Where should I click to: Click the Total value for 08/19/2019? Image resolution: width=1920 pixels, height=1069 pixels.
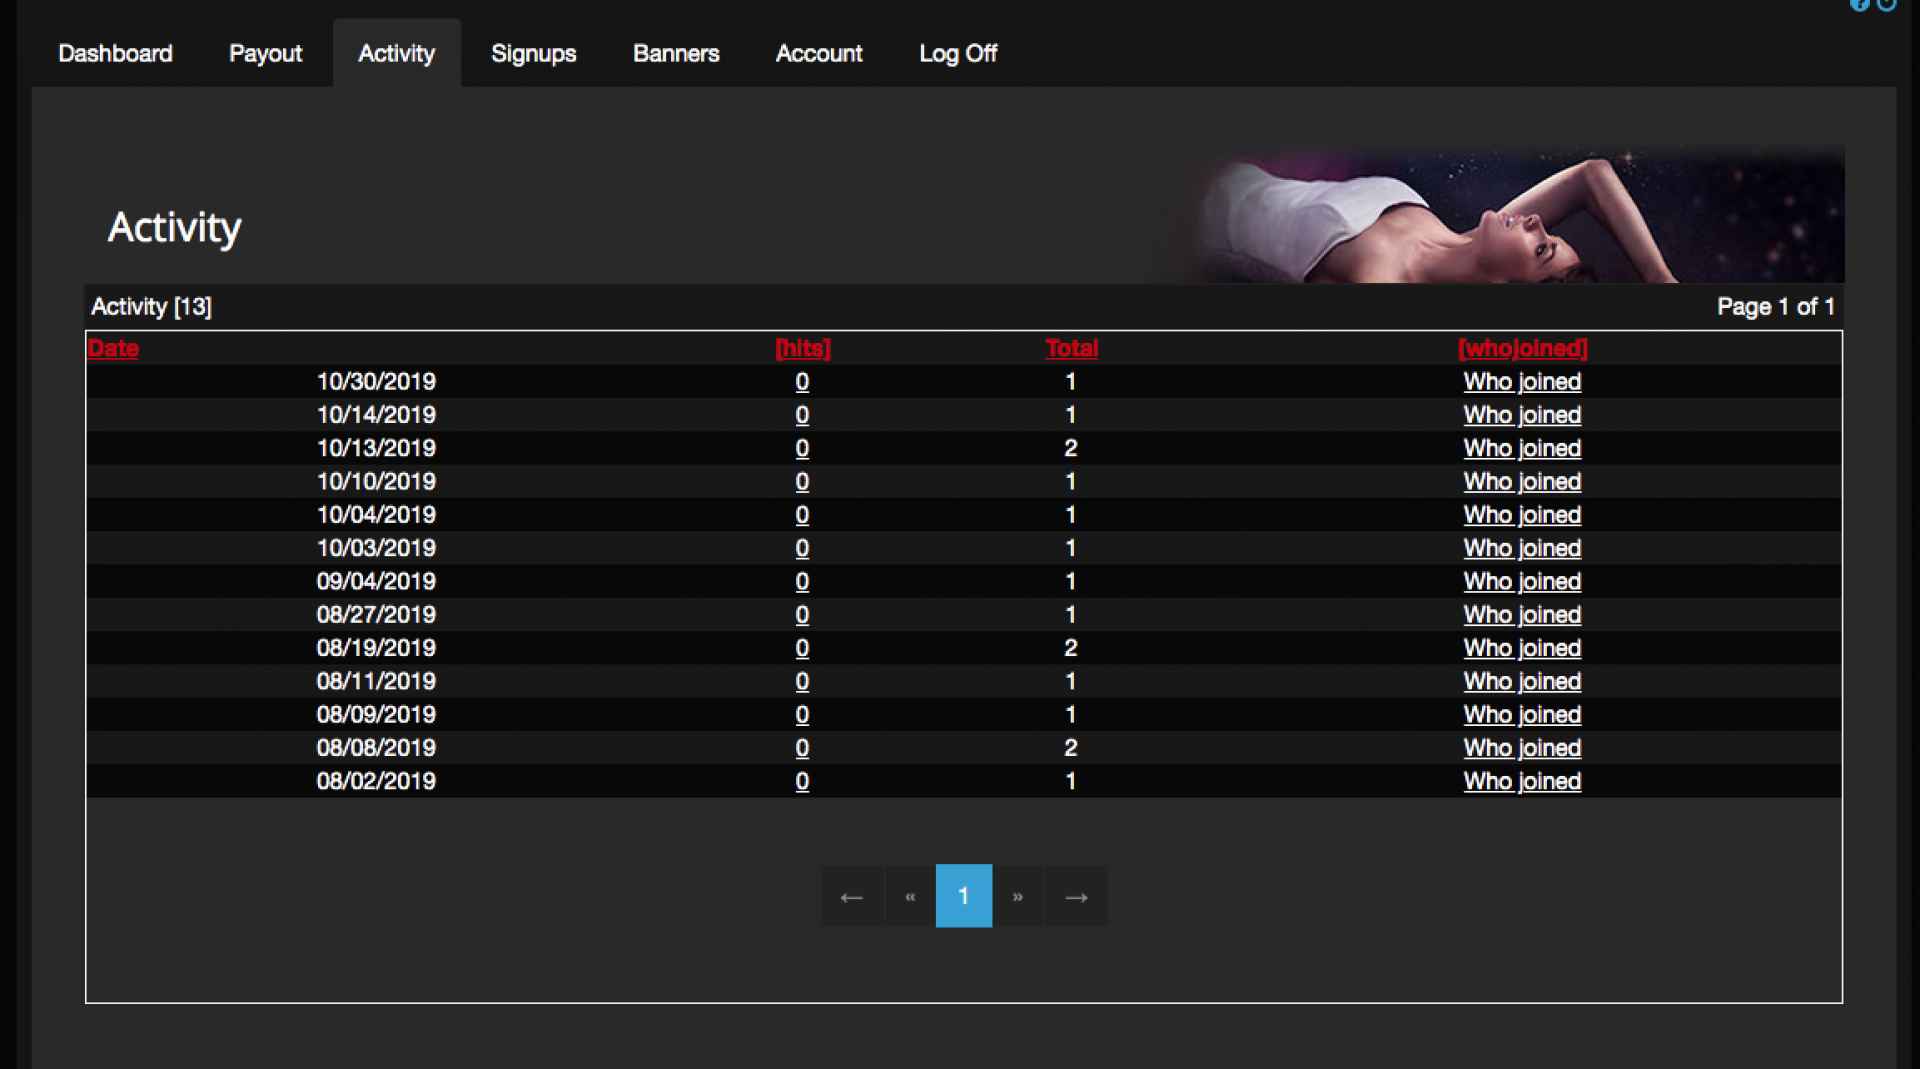point(1071,648)
